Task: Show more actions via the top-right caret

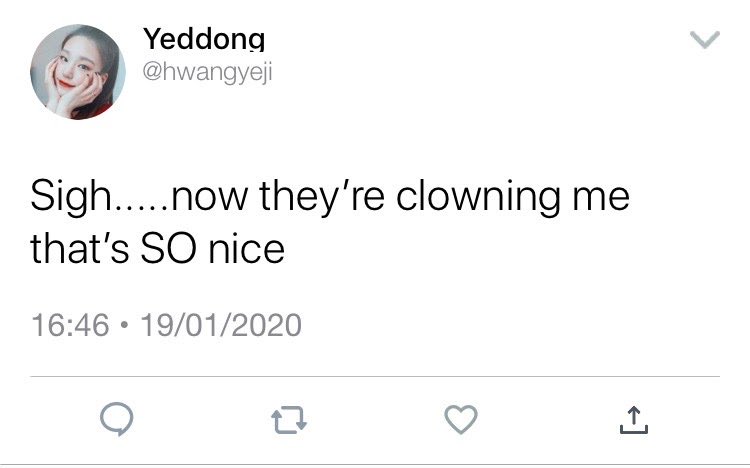Action: [705, 40]
